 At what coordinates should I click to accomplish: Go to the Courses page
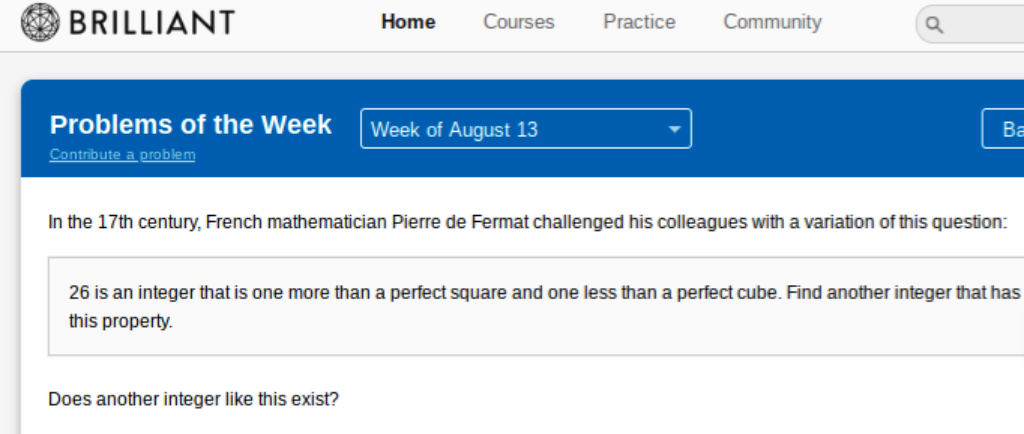(519, 22)
